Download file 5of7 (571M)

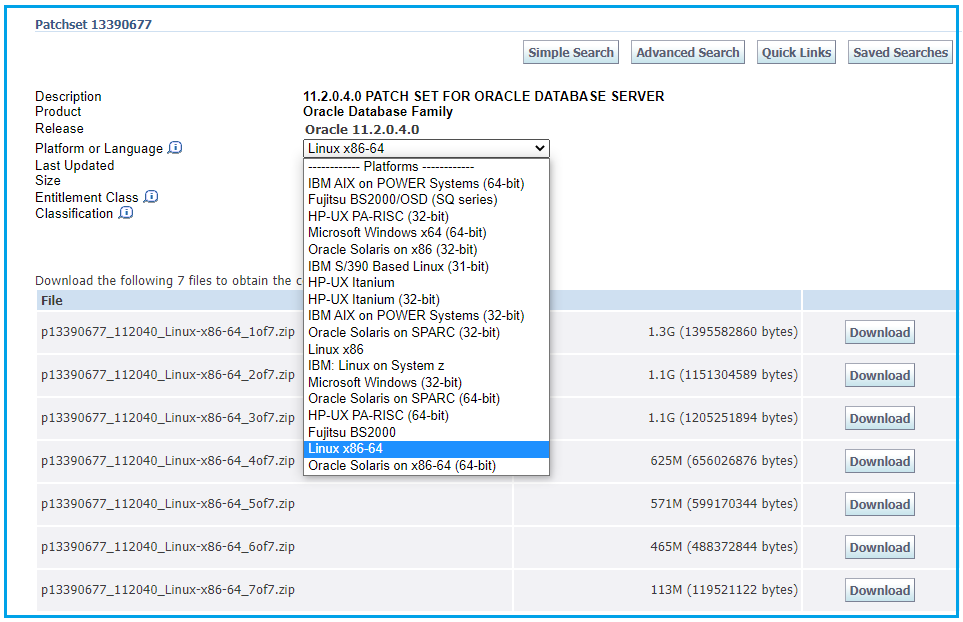[879, 504]
